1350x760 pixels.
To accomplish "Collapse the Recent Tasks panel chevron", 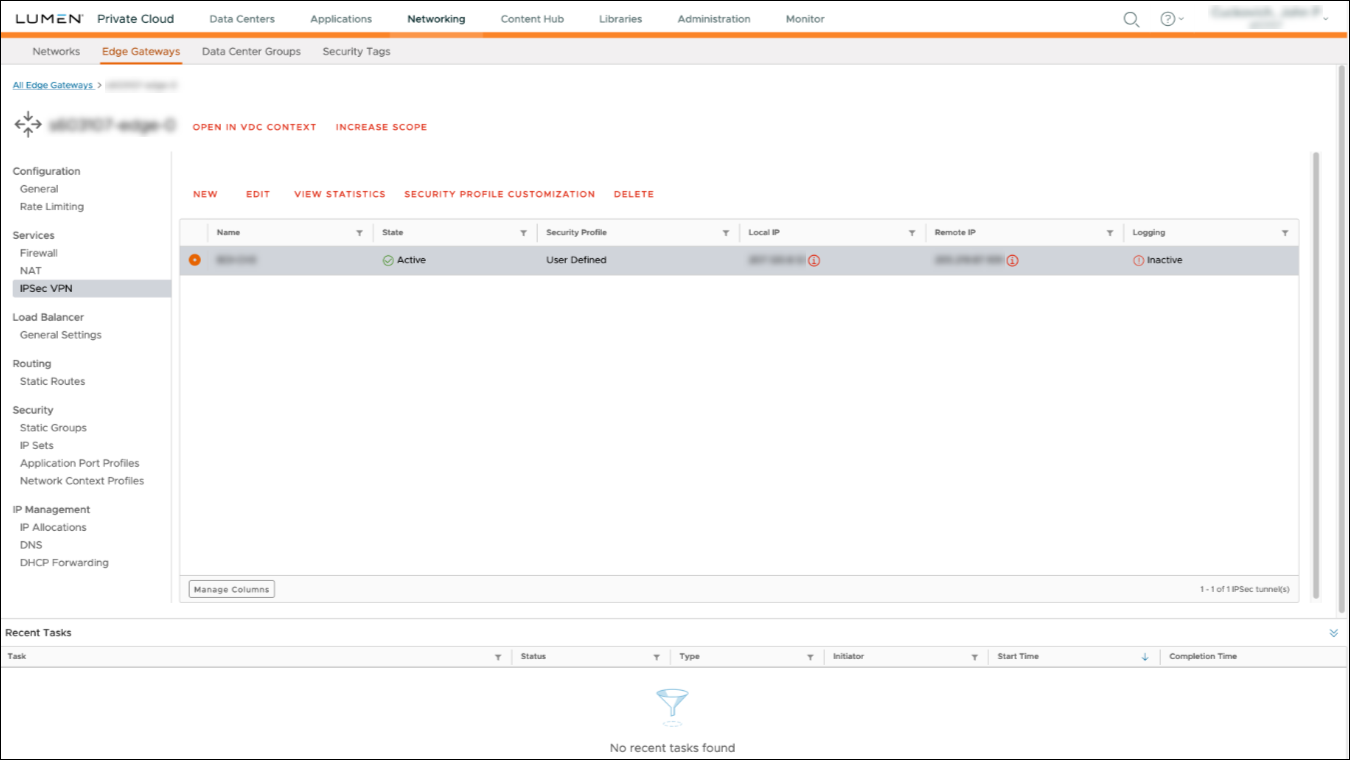I will pos(1332,632).
